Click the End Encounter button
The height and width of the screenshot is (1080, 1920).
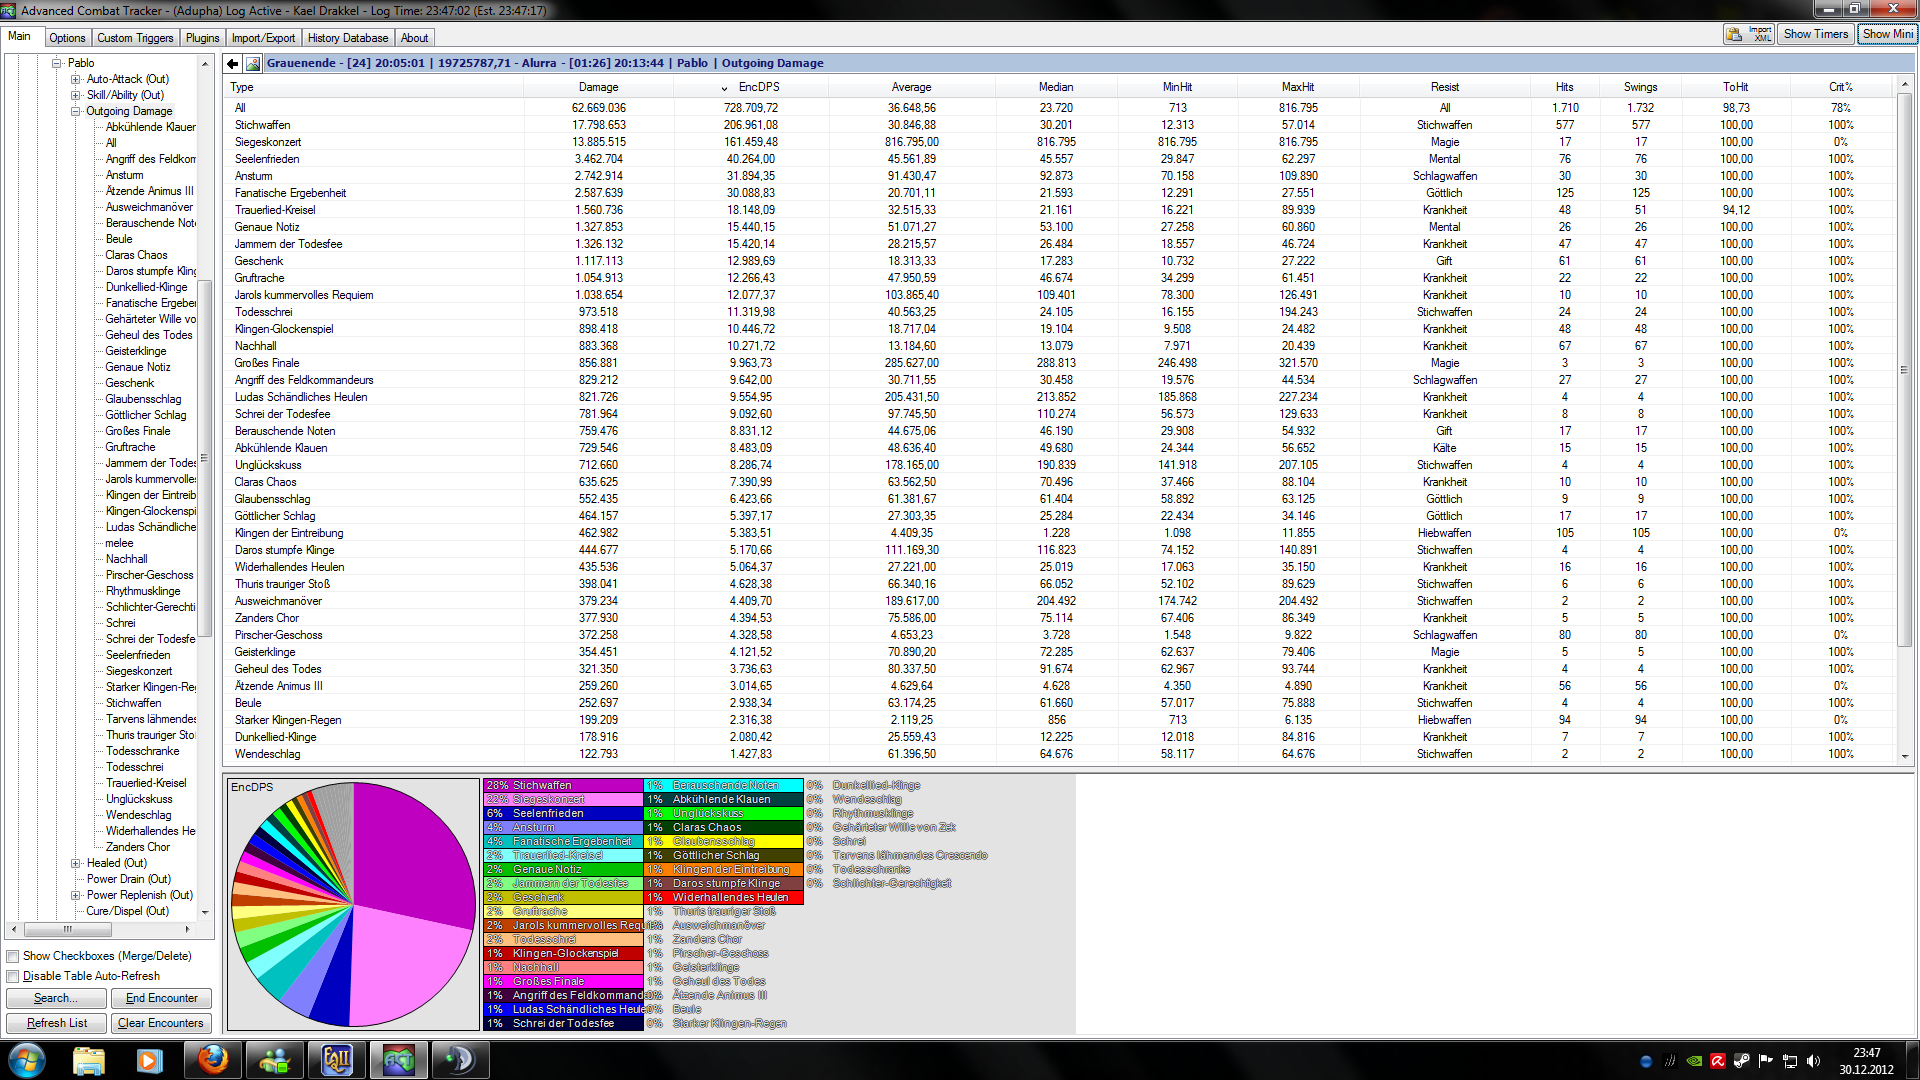(x=161, y=998)
